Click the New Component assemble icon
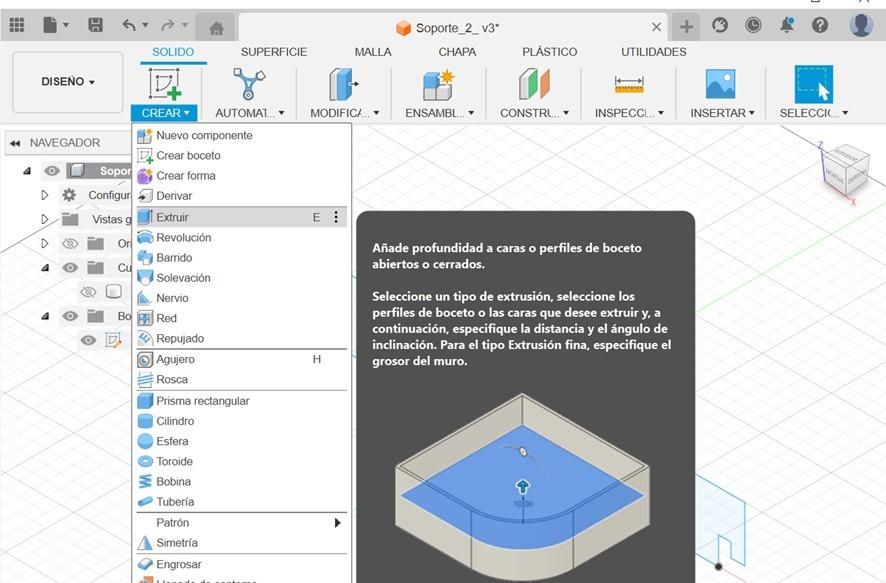 pyautogui.click(x=438, y=85)
